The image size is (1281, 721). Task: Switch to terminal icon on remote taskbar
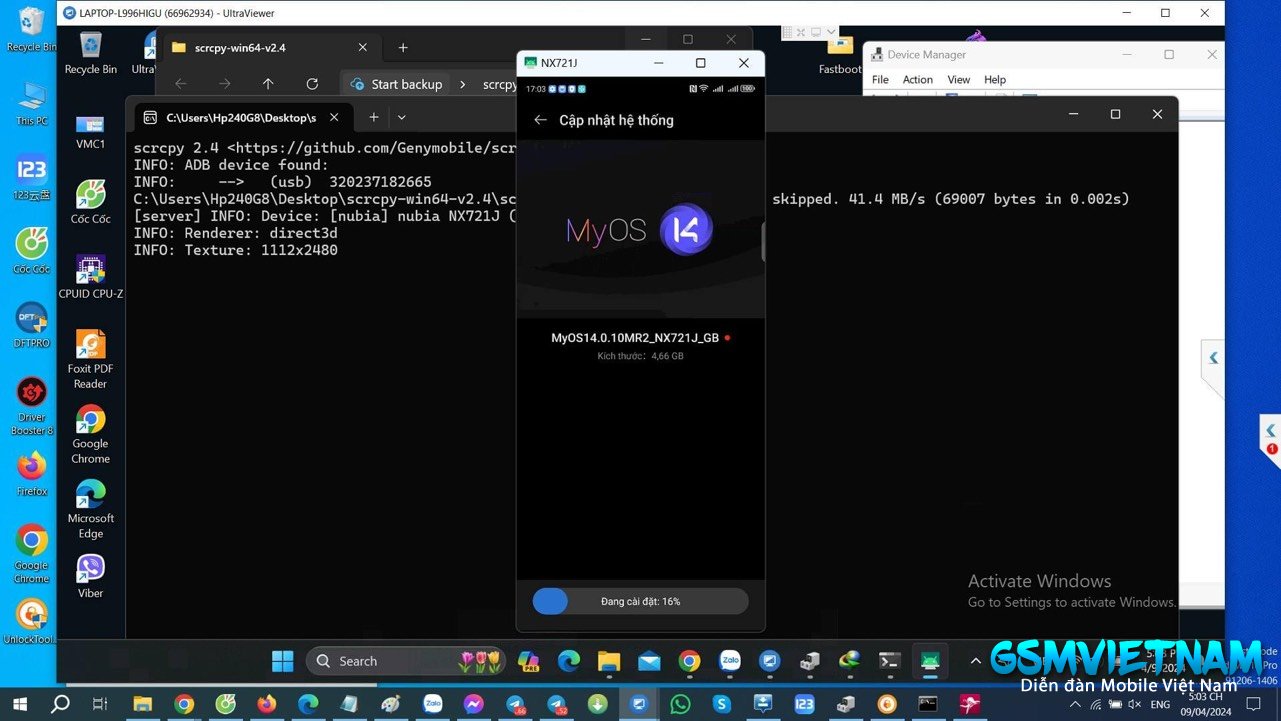click(x=889, y=661)
